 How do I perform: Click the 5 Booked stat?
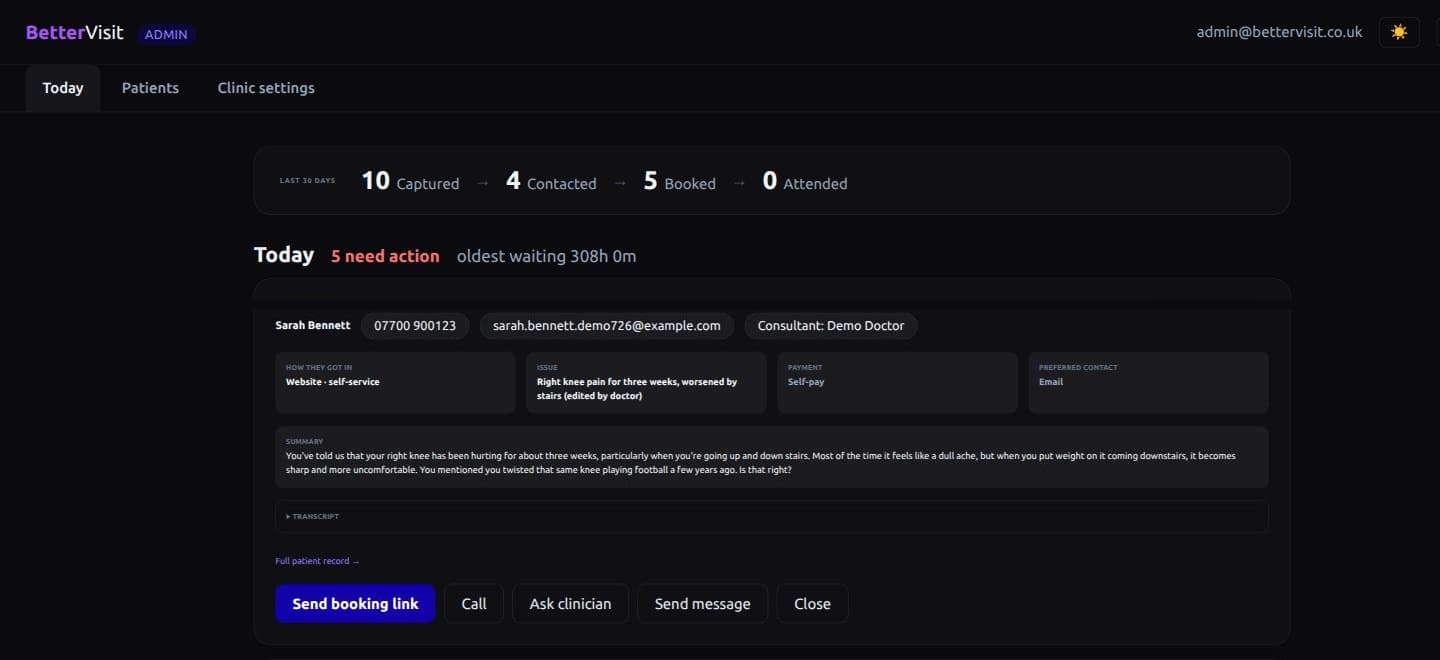[680, 181]
